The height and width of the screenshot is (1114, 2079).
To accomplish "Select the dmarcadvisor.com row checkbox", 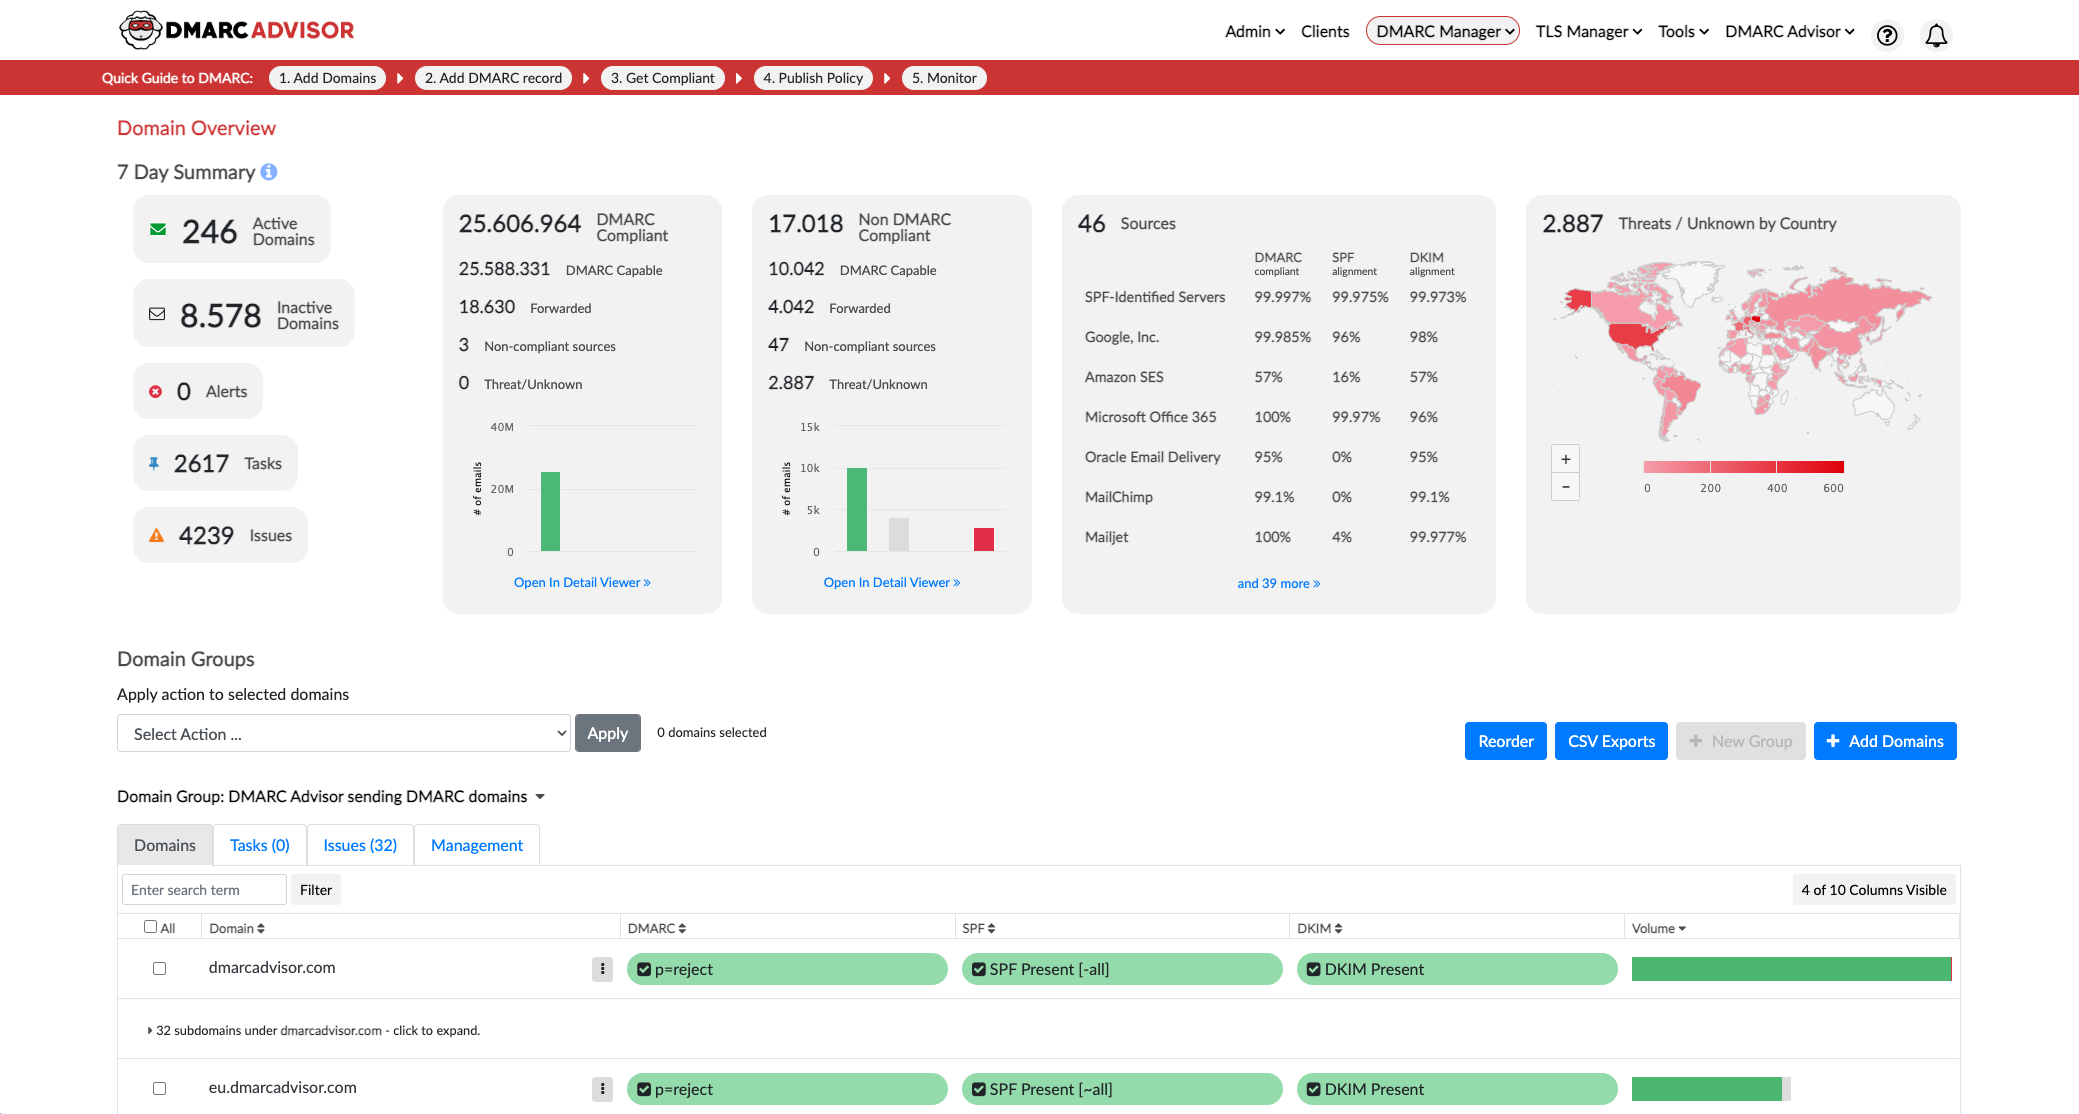I will point(159,968).
